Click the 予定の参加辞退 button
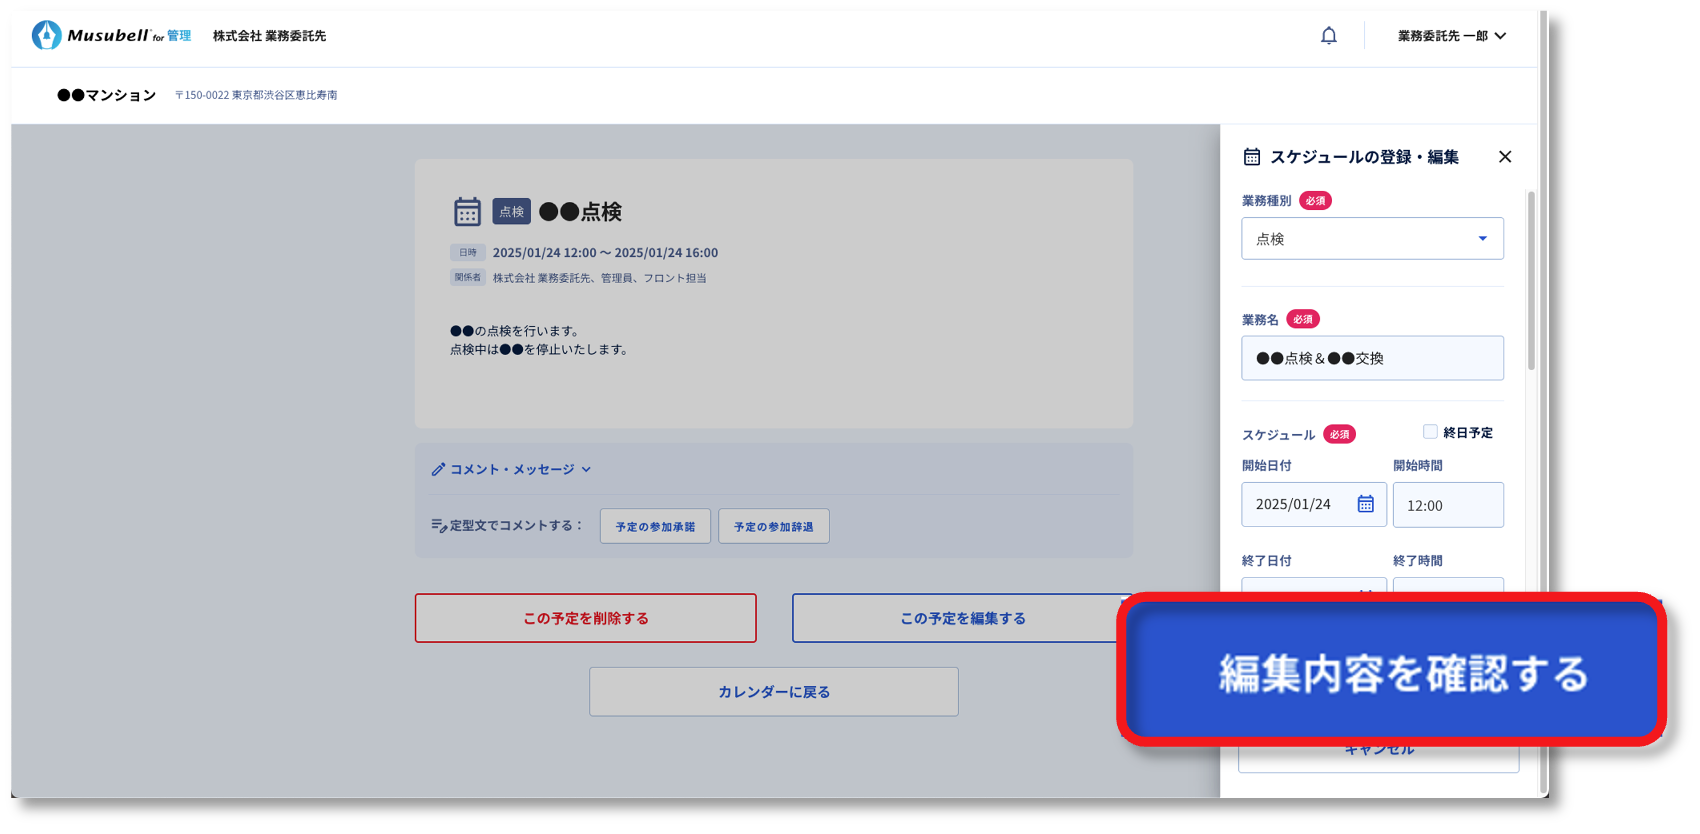Screen dimensions: 1700x834 773,526
